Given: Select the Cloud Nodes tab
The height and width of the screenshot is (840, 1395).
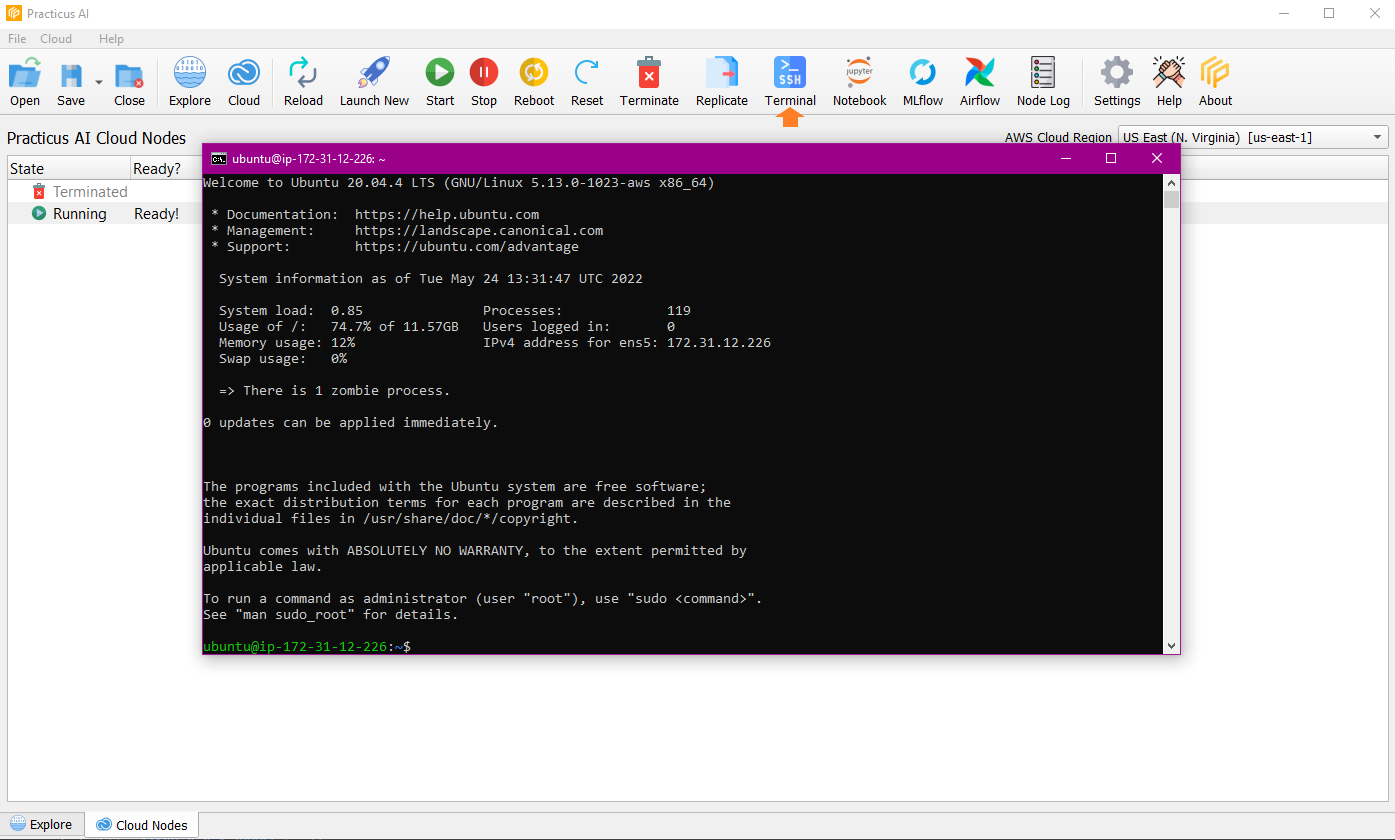Looking at the screenshot, I should [x=141, y=824].
